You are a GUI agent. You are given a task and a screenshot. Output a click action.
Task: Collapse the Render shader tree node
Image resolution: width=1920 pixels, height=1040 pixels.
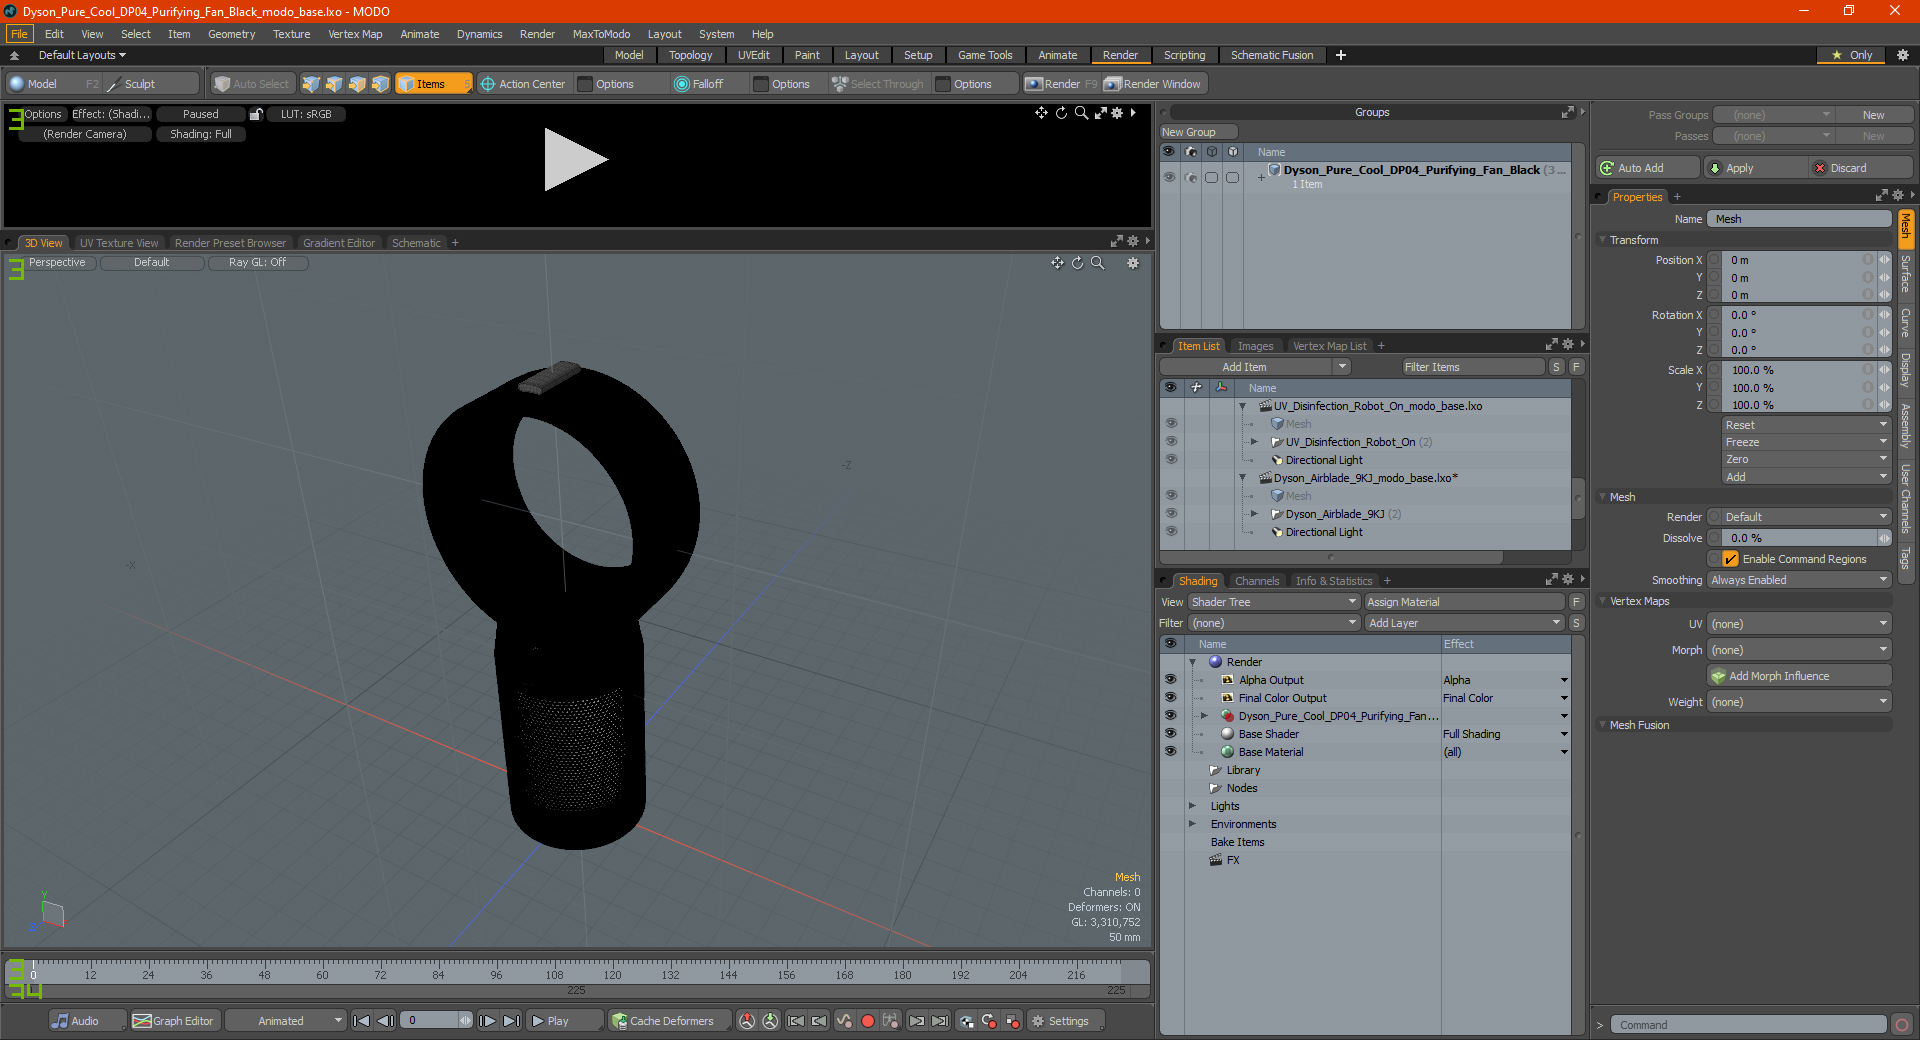1192,662
